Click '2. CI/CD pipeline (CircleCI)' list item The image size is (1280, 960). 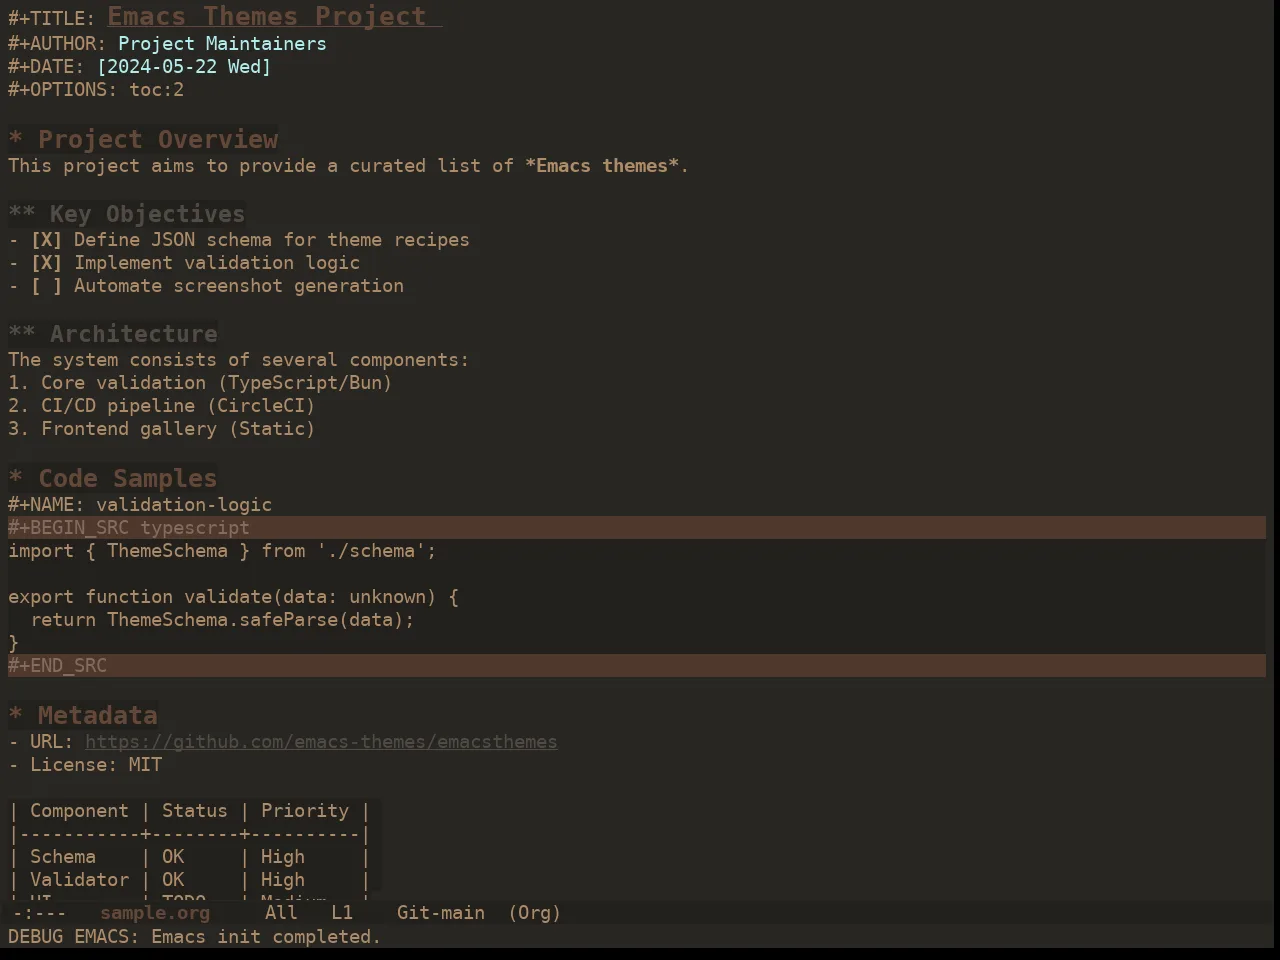pyautogui.click(x=162, y=406)
